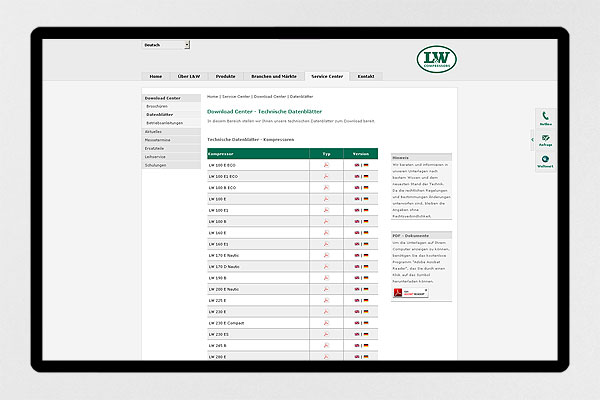
Task: Click the Service Center breadcrumb link
Action: point(236,96)
